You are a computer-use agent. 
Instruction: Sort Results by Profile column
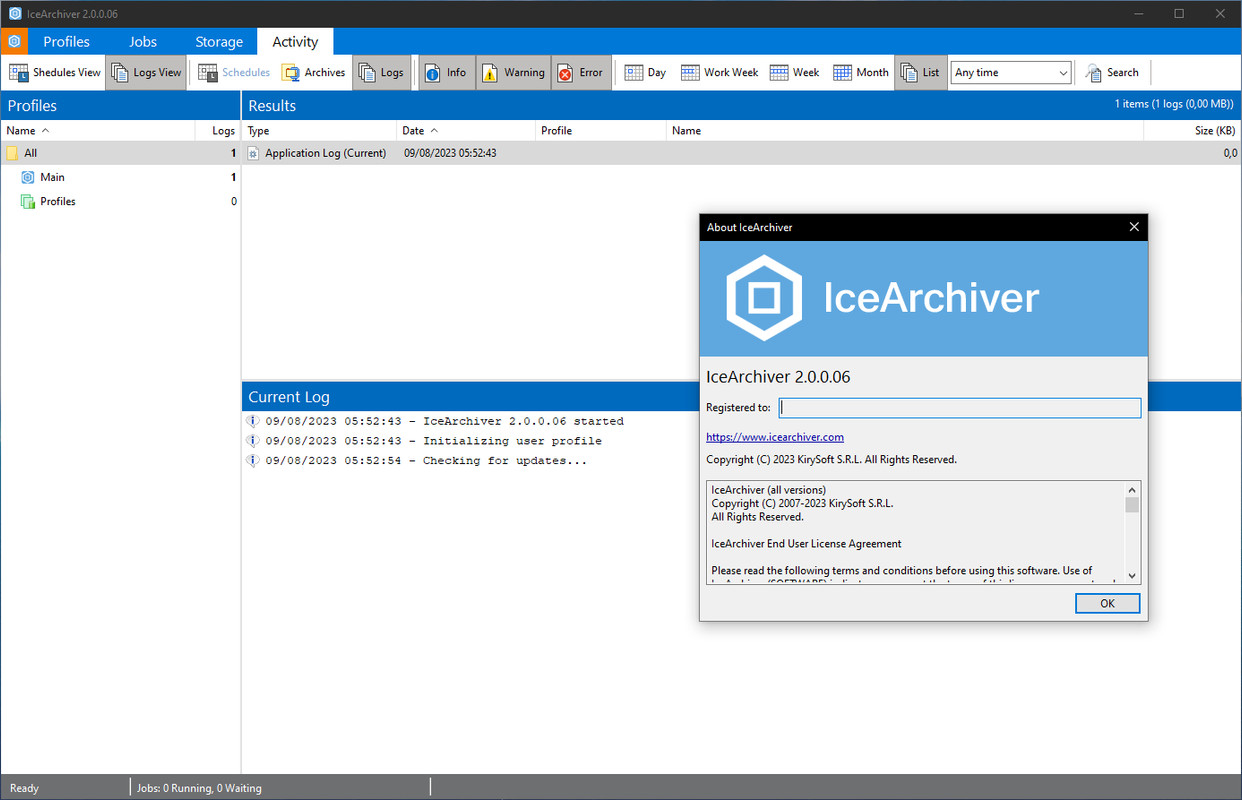[x=601, y=131]
